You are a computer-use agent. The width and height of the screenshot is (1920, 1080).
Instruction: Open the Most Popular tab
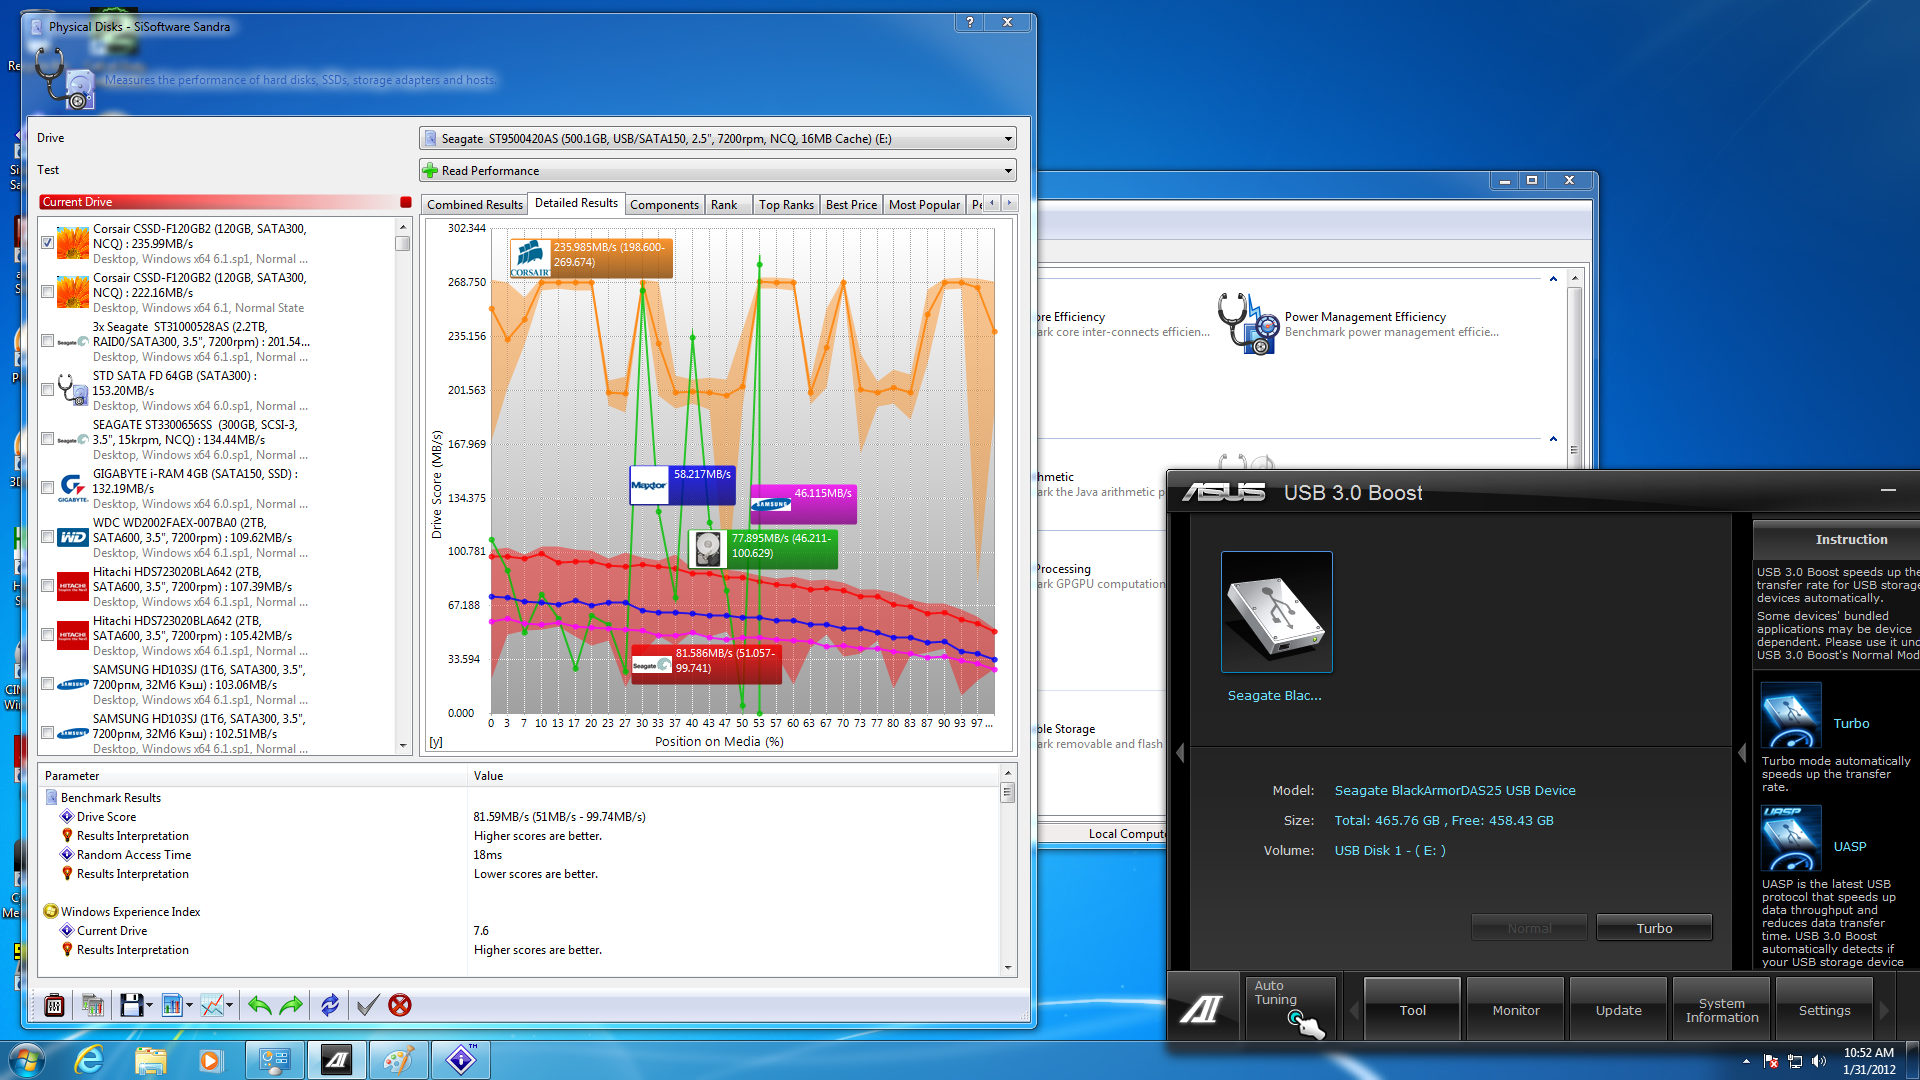click(x=924, y=205)
